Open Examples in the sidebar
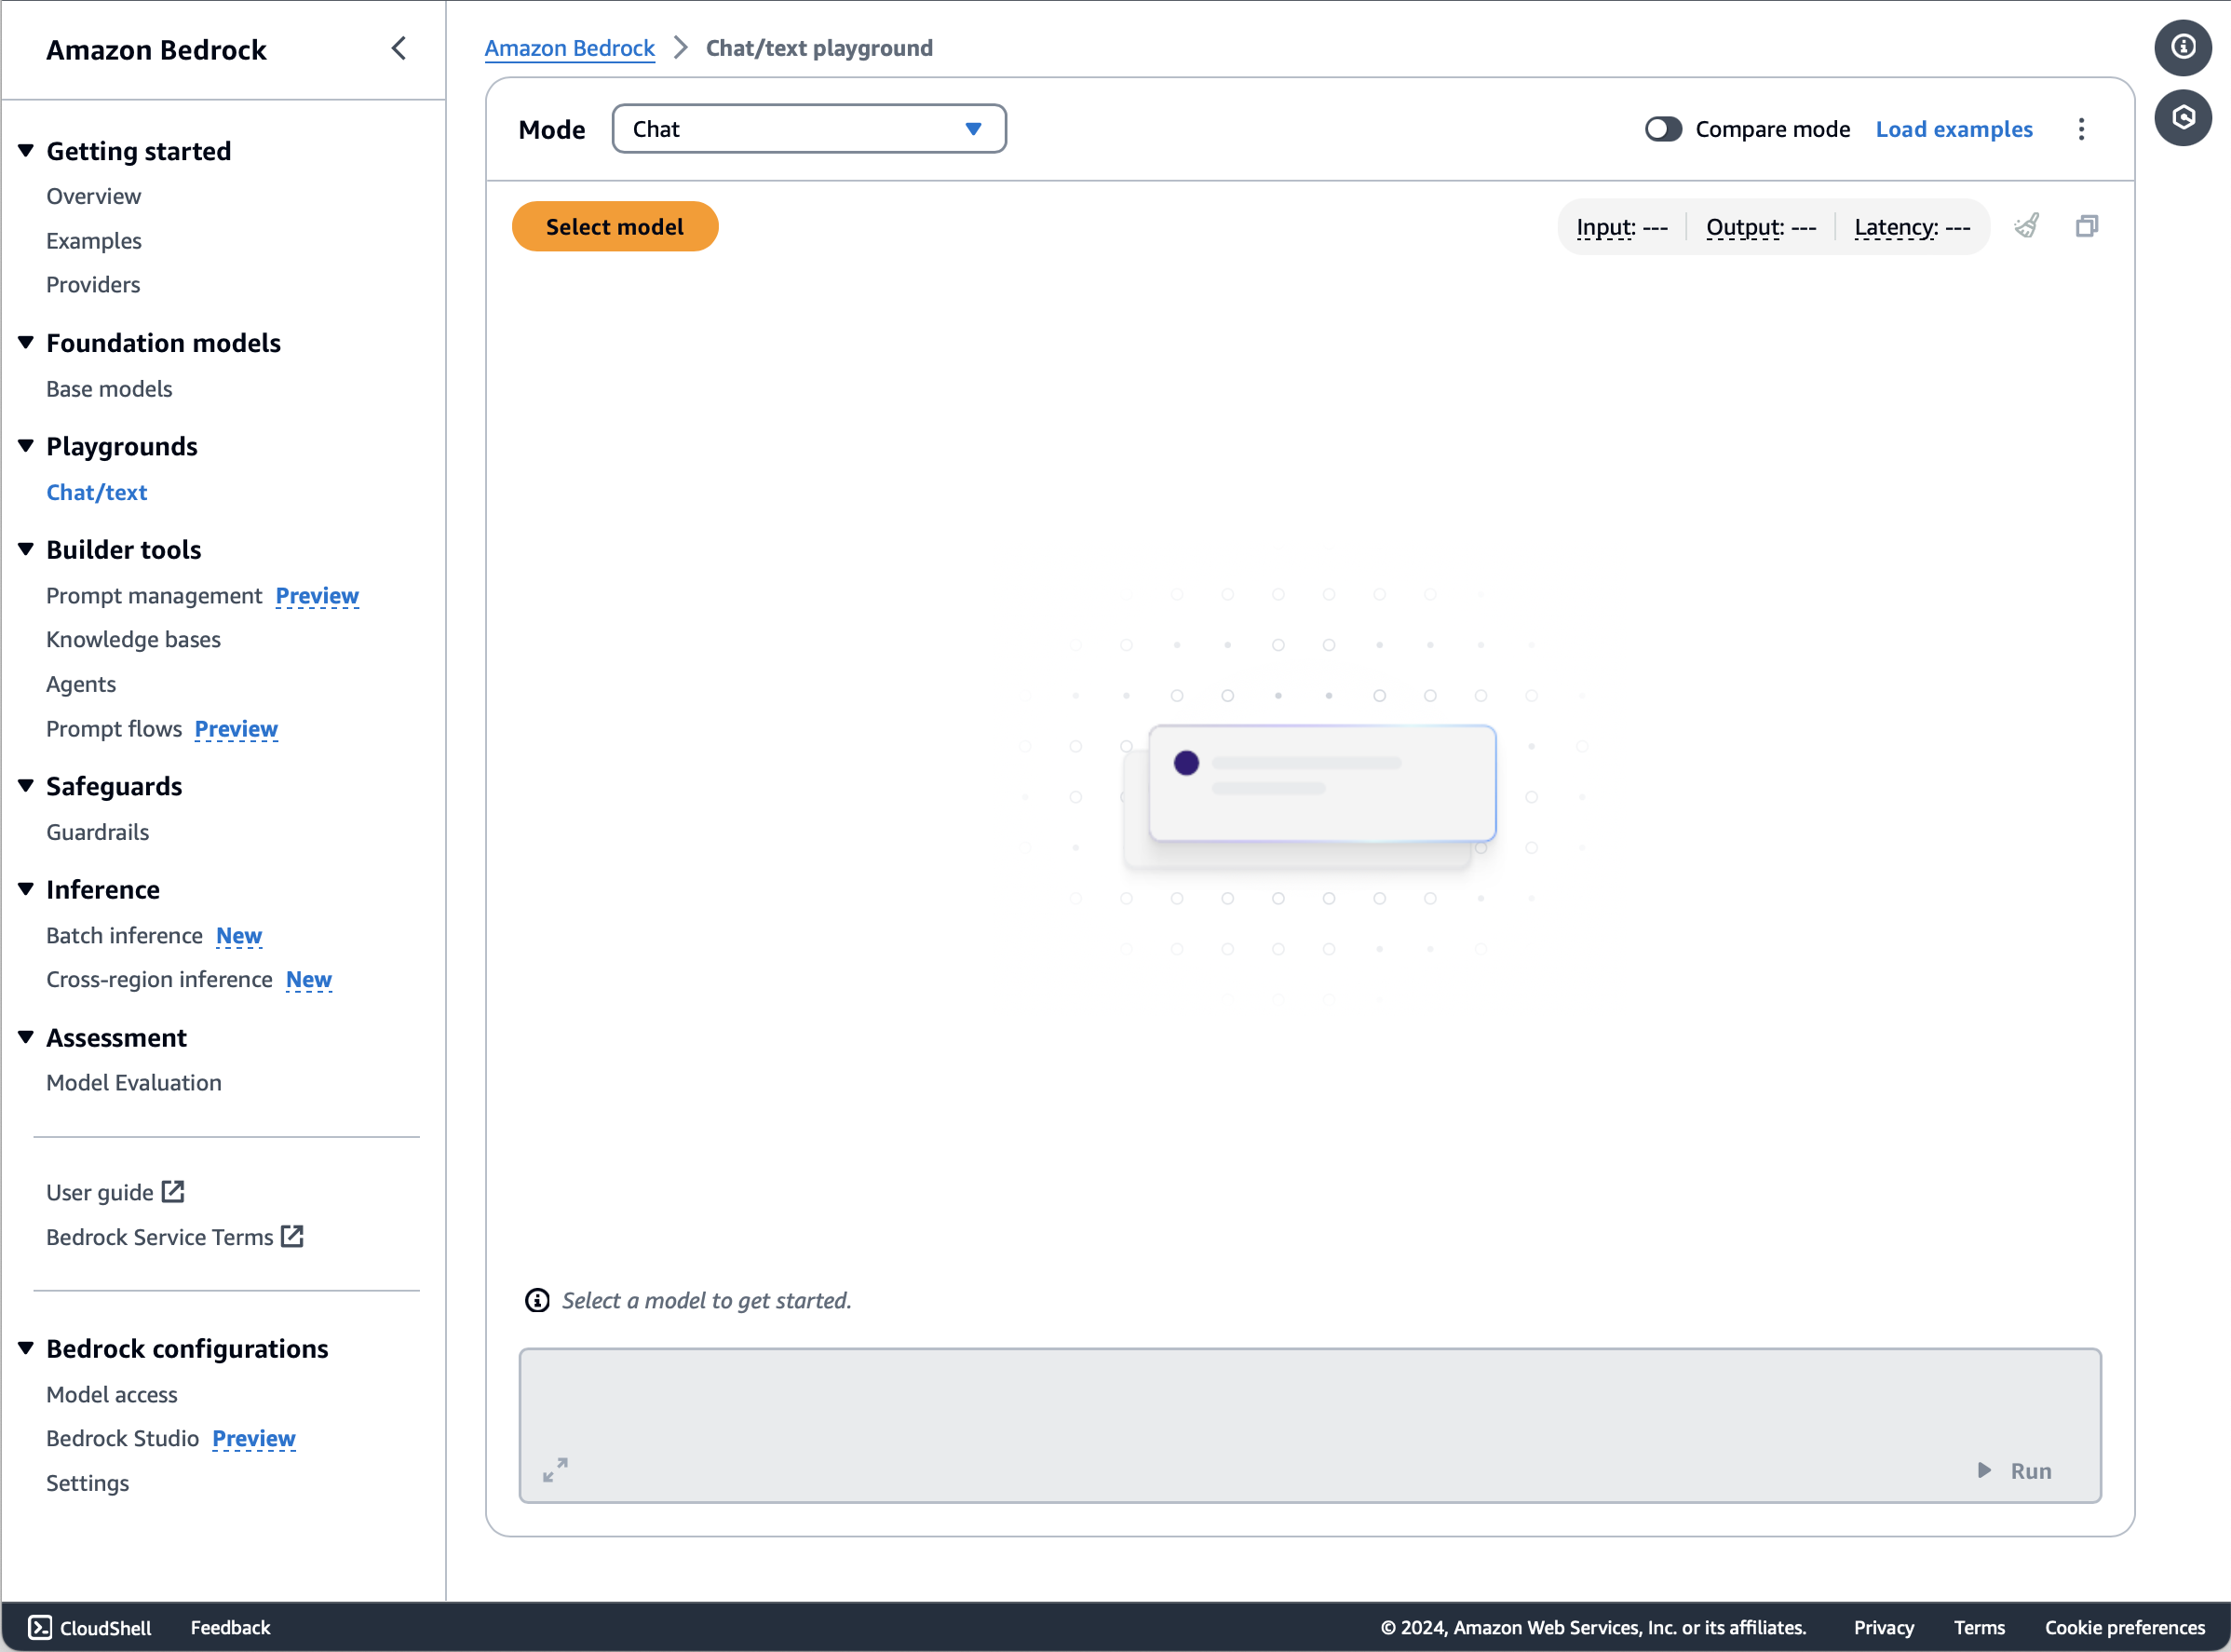Viewport: 2231px width, 1652px height. click(93, 241)
